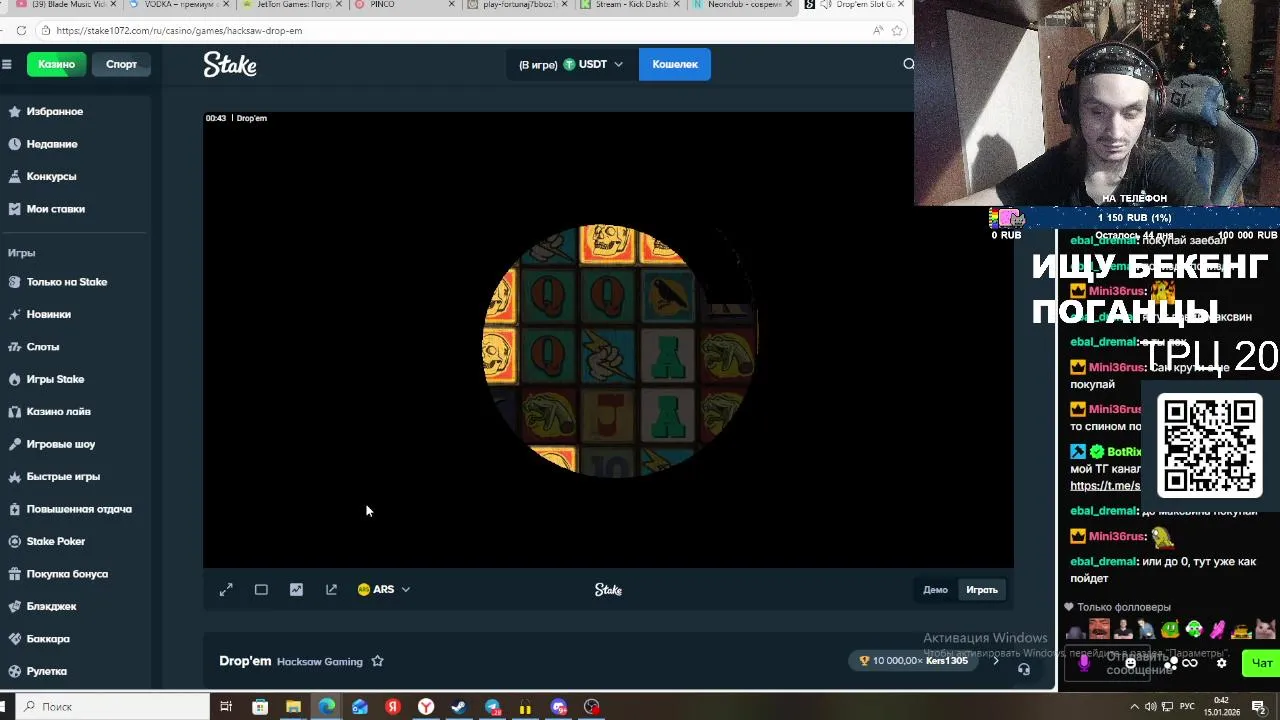Click the purple microphone icon in chat
Image resolution: width=1280 pixels, height=720 pixels.
(x=1084, y=663)
